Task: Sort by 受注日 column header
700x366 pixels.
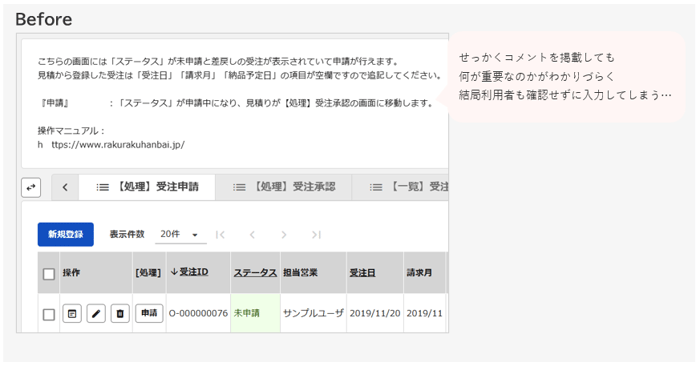Action: [362, 272]
